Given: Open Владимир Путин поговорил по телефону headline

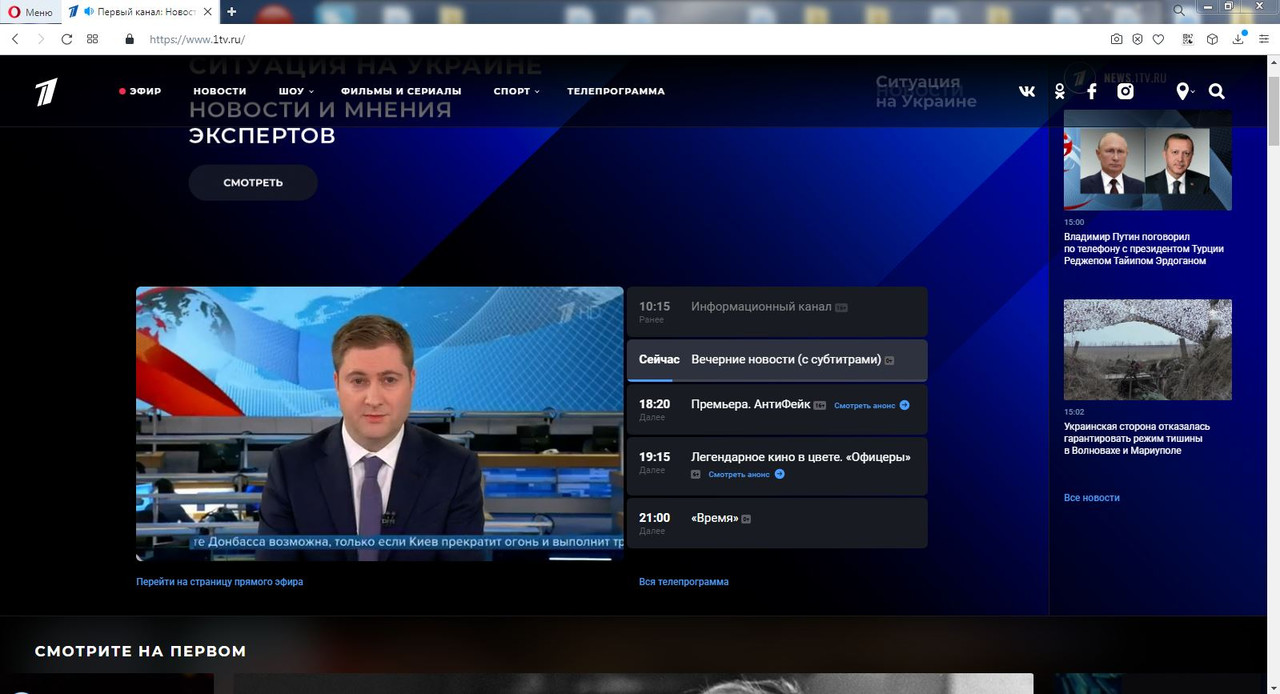Looking at the screenshot, I should click(1144, 249).
